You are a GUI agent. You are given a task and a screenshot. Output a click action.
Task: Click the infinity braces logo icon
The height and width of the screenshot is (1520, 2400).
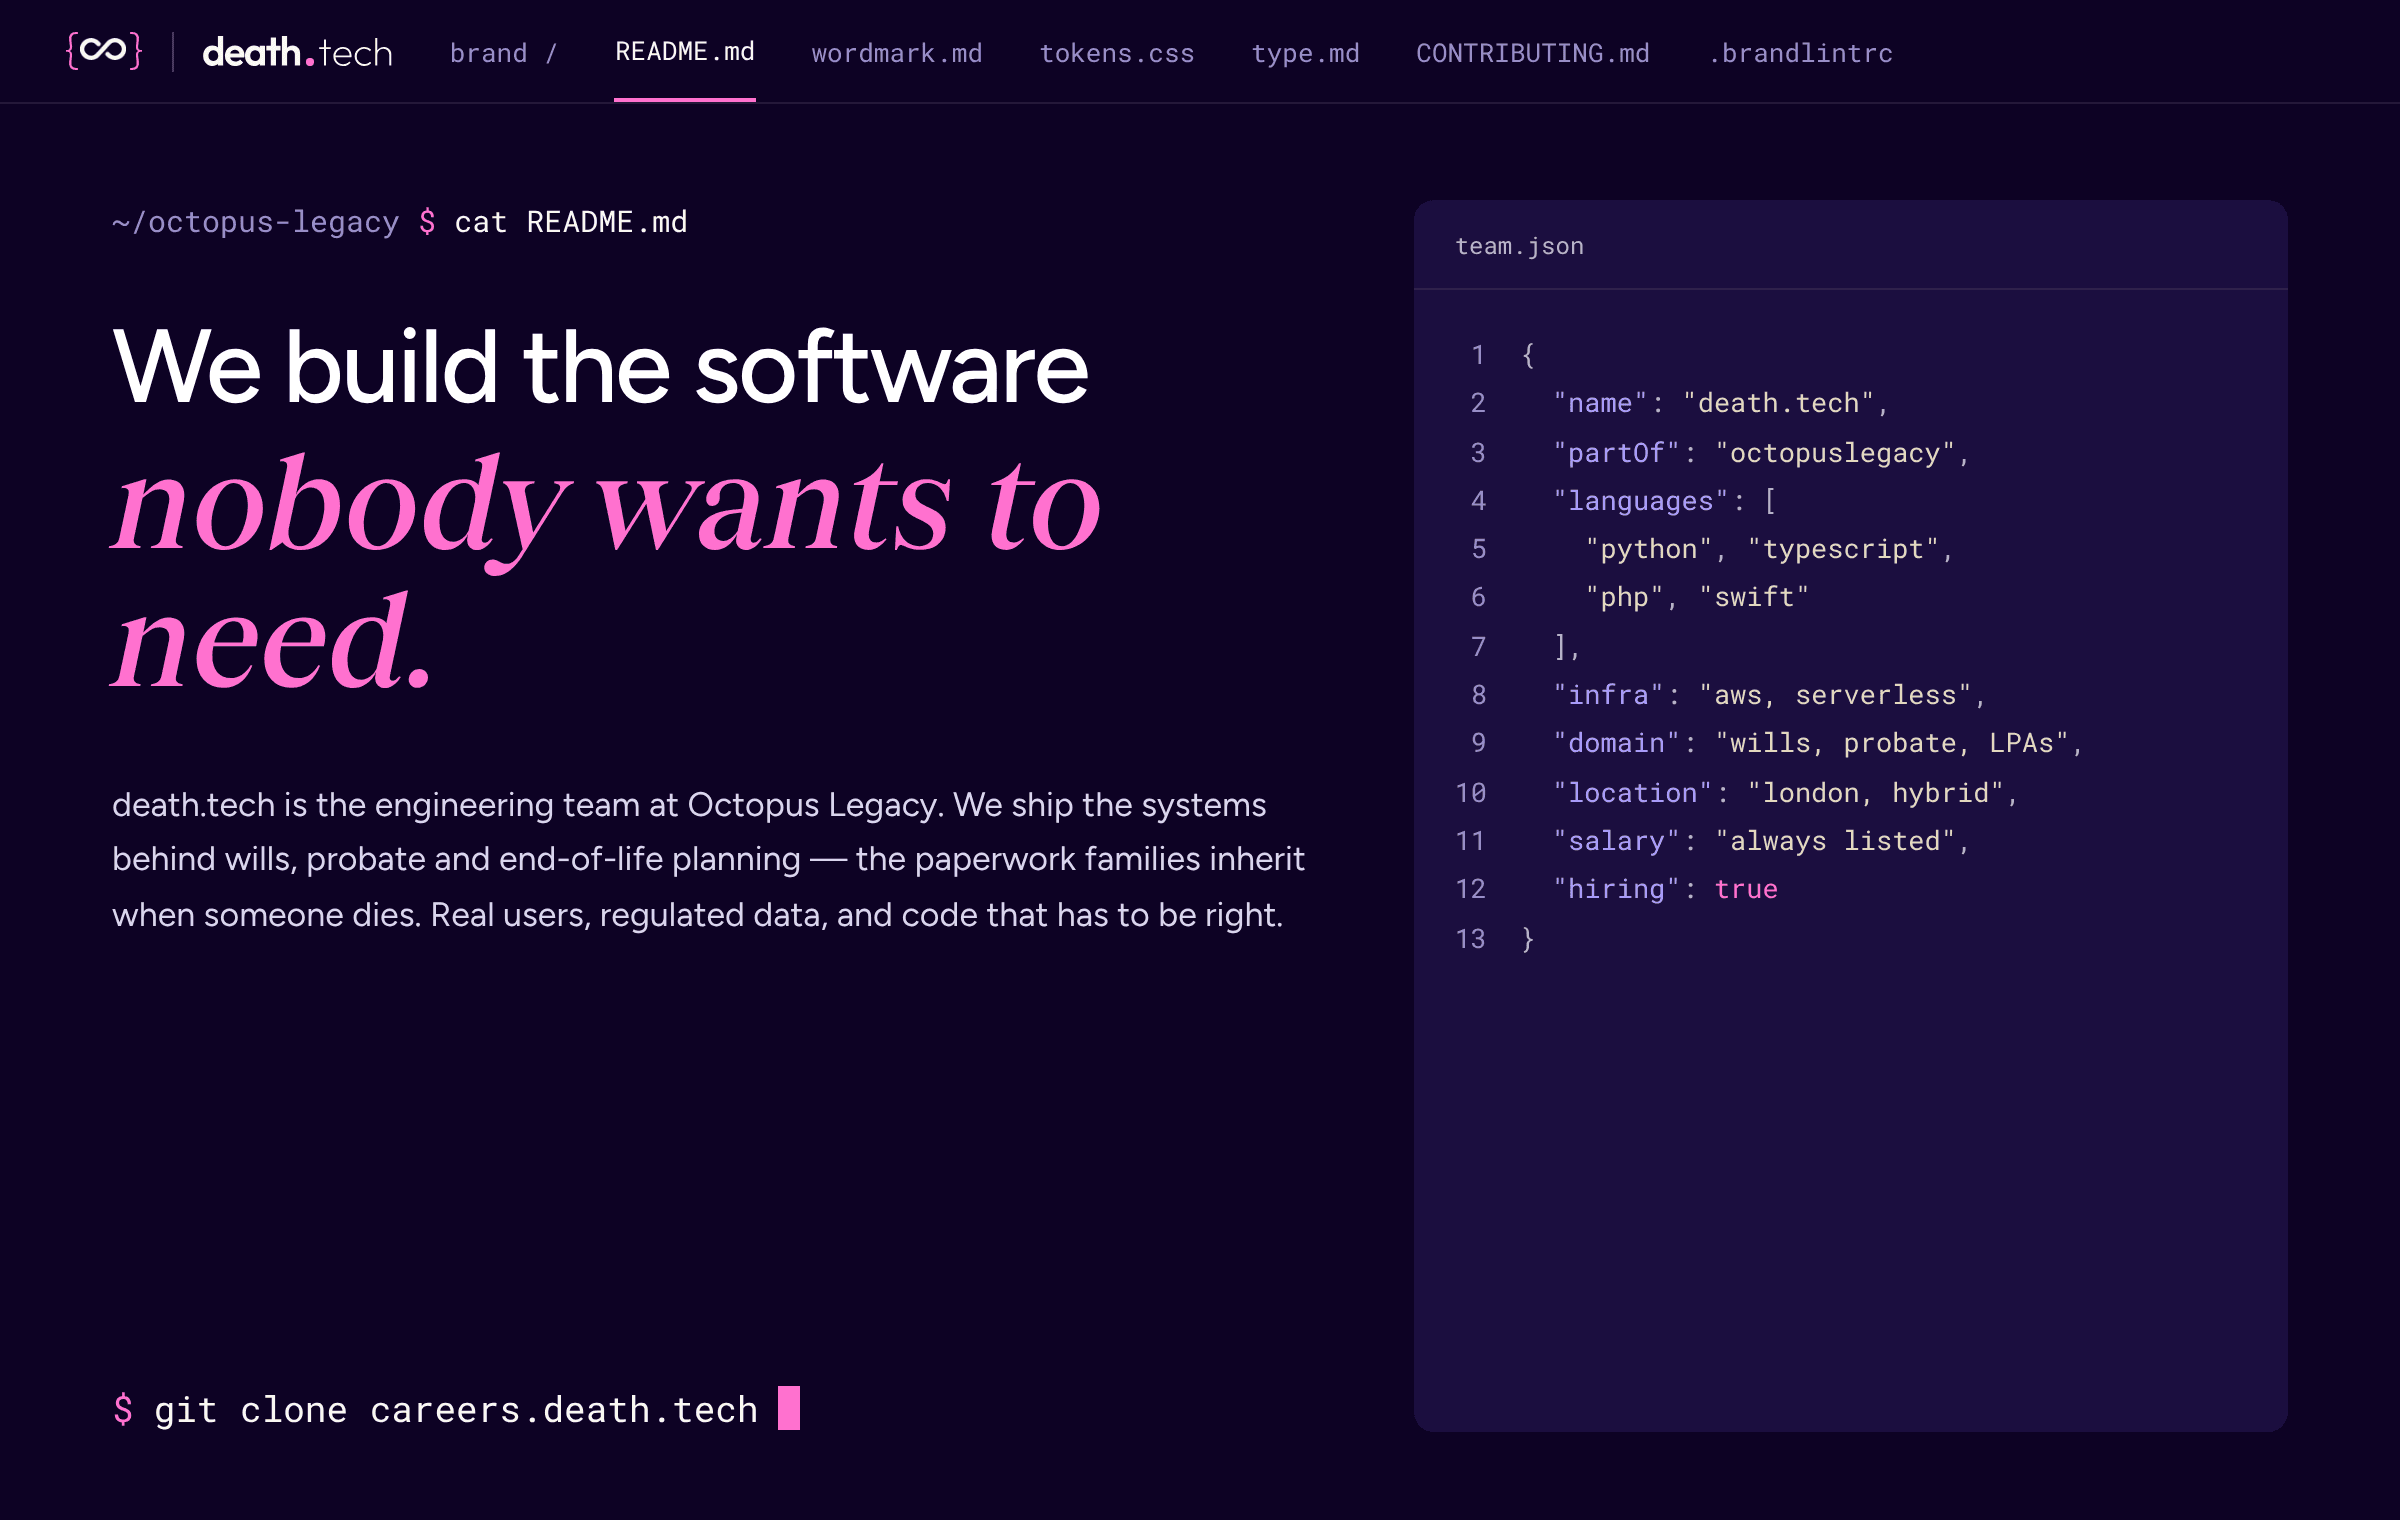(x=104, y=51)
